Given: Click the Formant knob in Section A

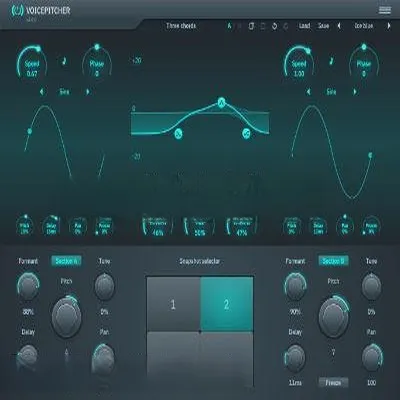Looking at the screenshot, I should tap(28, 286).
